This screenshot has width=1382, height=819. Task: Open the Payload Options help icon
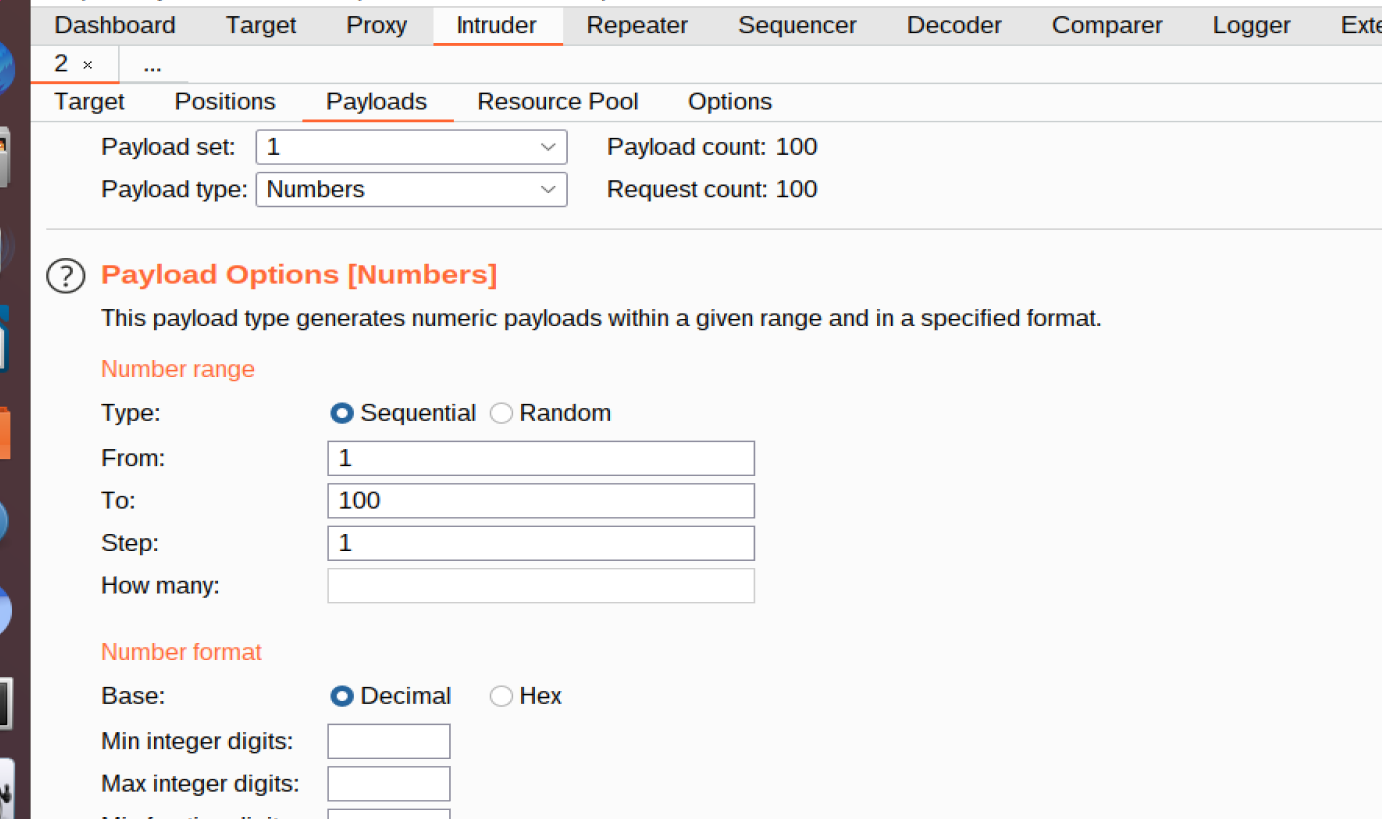click(66, 276)
